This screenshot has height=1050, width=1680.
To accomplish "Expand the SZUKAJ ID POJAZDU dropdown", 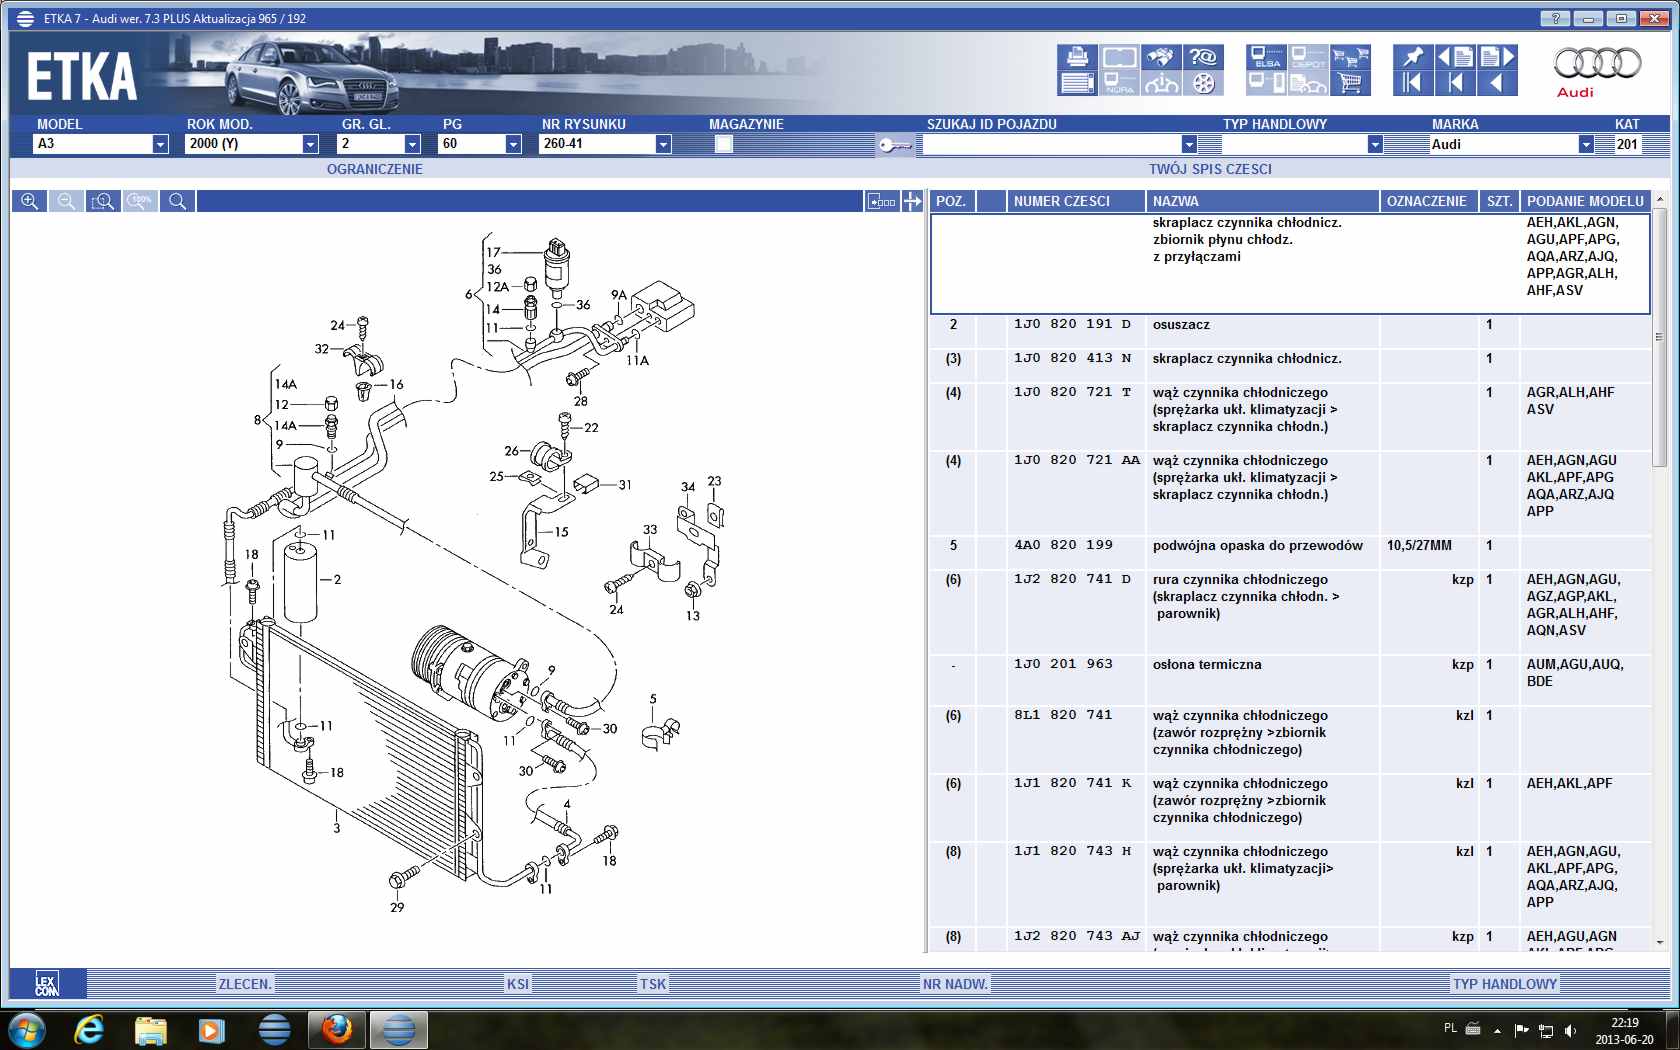I will (1189, 144).
